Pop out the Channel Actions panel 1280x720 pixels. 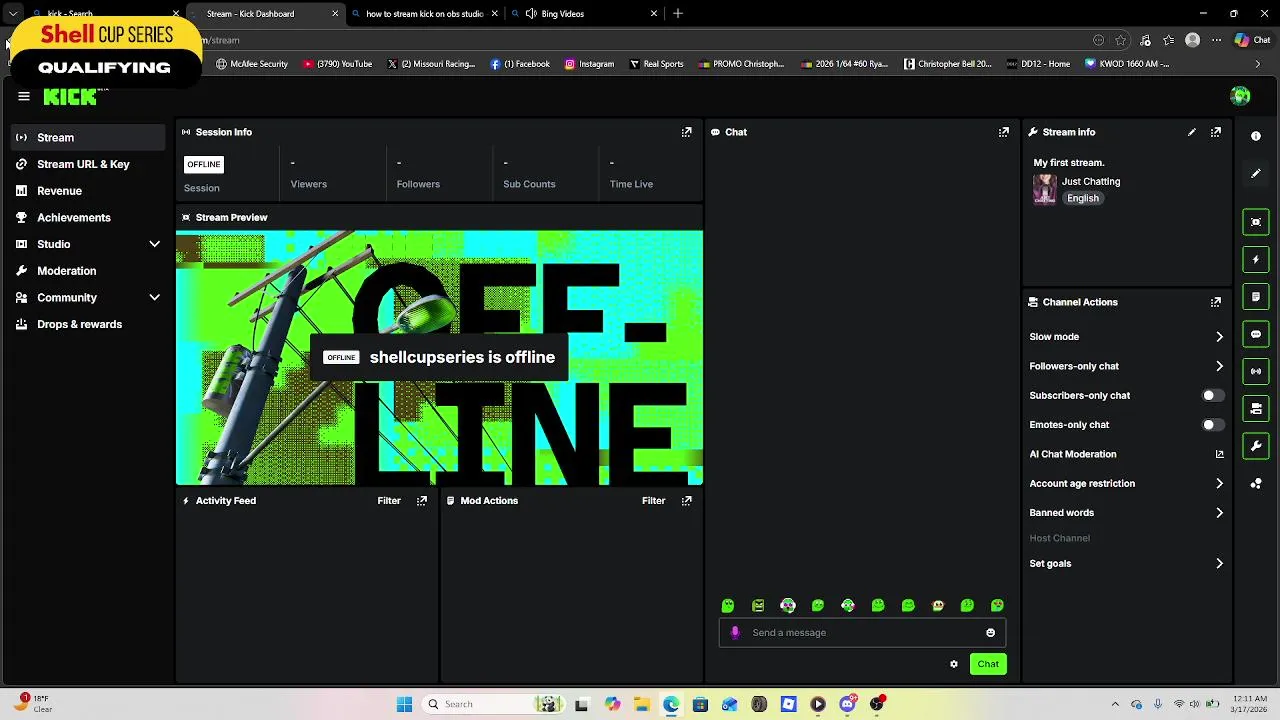pos(1216,302)
